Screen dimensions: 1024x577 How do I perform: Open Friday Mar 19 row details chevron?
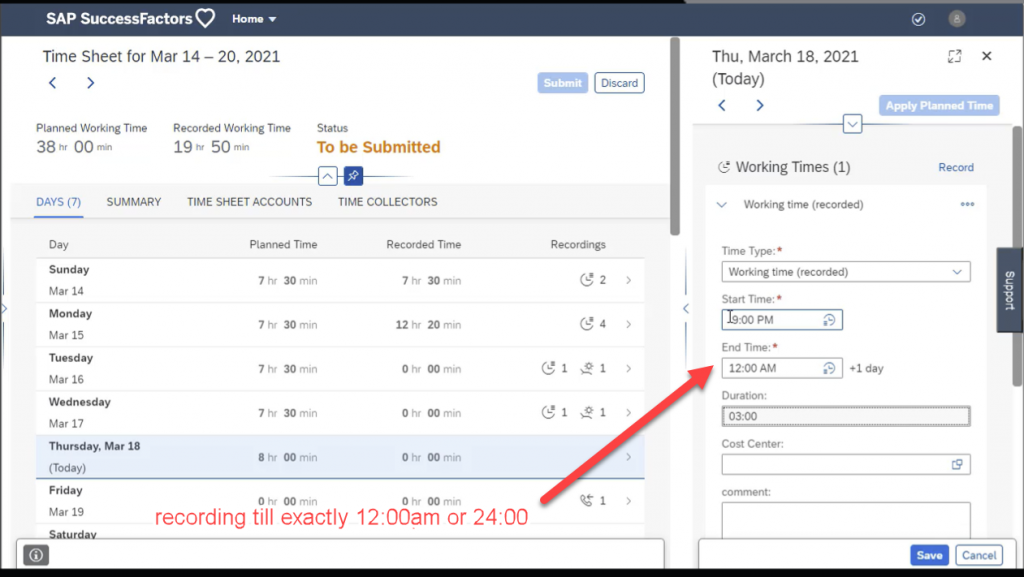click(628, 501)
